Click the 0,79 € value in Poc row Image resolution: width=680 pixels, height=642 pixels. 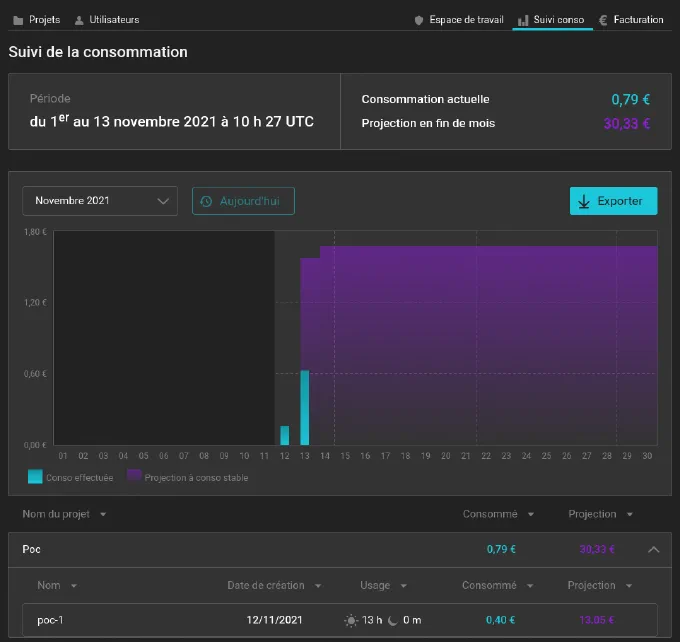[501, 549]
